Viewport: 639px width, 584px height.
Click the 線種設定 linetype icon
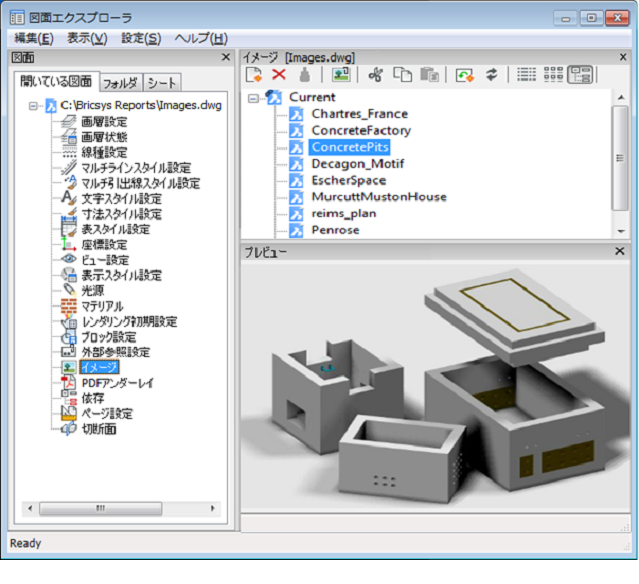point(69,152)
